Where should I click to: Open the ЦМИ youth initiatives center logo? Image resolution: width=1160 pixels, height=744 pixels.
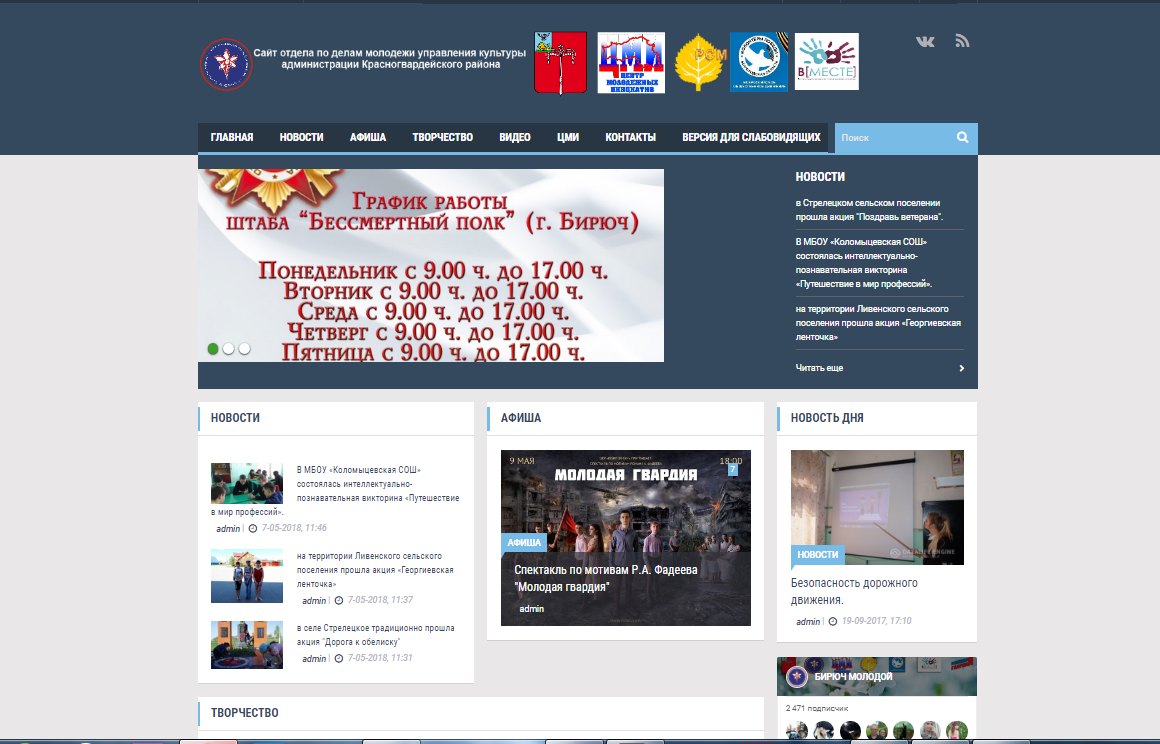point(631,63)
